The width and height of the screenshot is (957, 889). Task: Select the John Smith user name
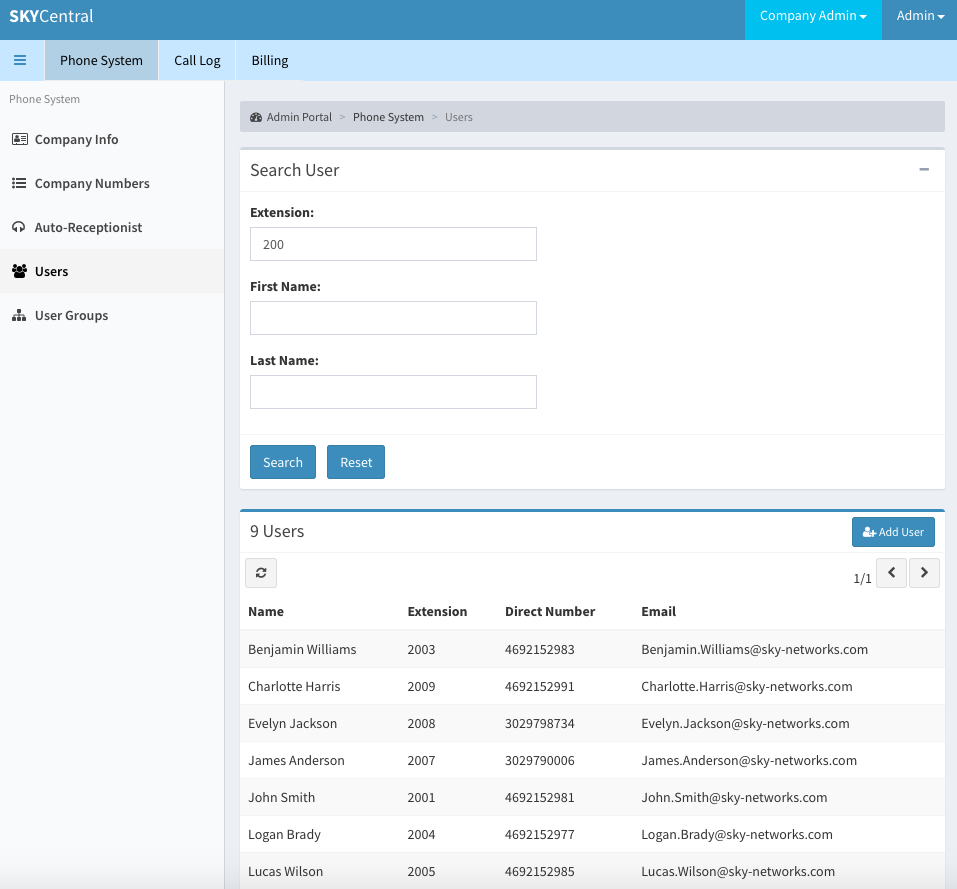[x=281, y=797]
